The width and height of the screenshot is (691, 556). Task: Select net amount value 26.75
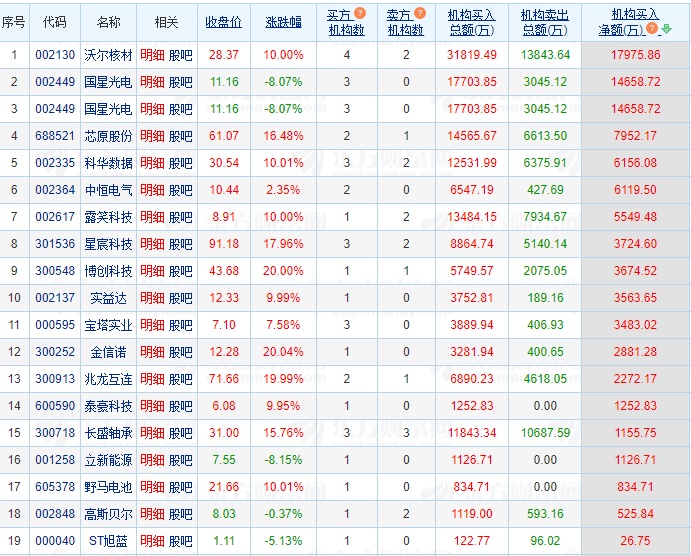[x=635, y=541]
